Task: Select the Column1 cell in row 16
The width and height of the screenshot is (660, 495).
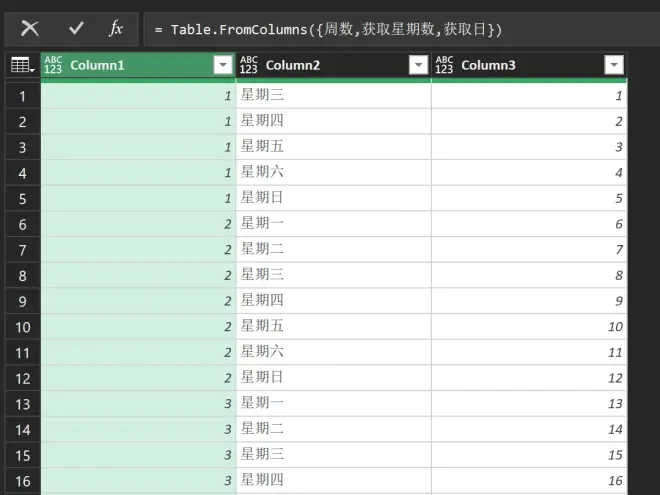Action: tap(138, 481)
